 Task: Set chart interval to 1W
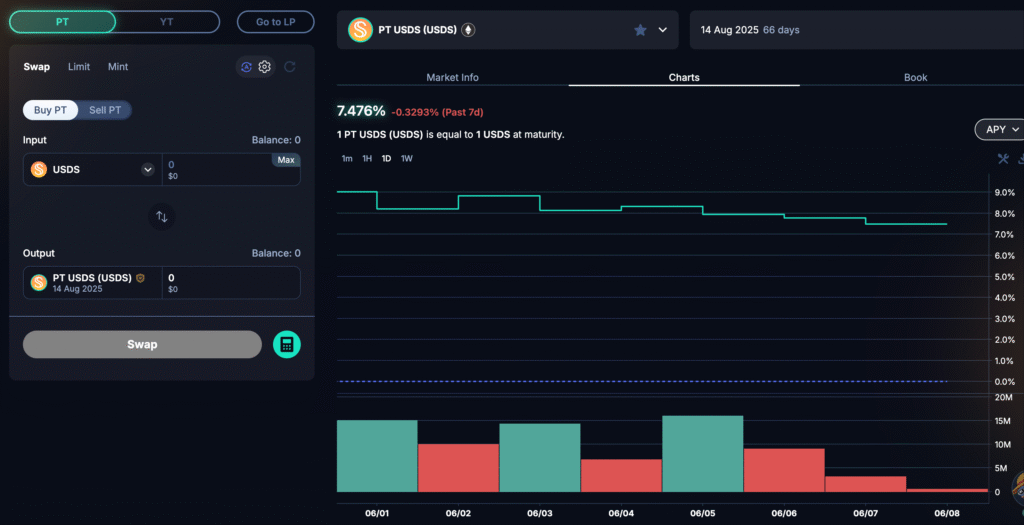[x=407, y=159]
